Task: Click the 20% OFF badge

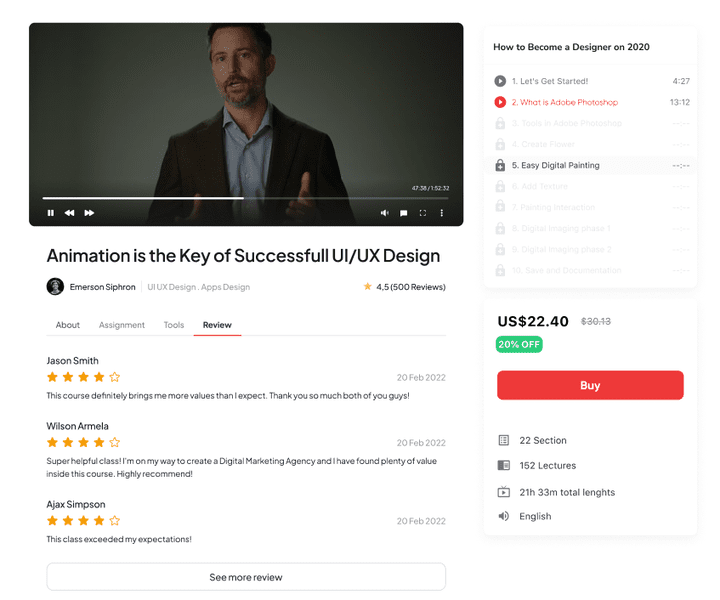Action: point(519,344)
